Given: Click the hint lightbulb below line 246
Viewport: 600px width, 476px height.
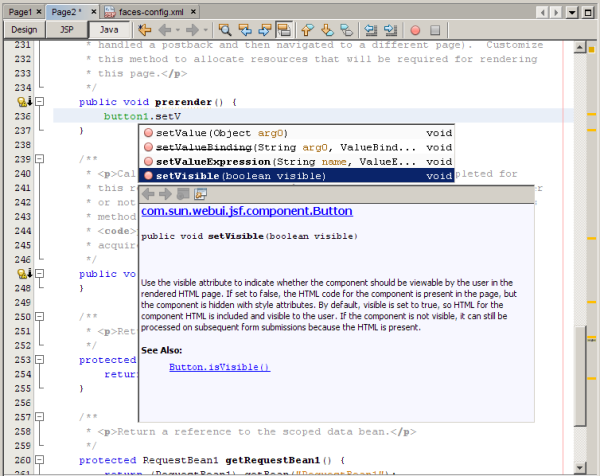Looking at the screenshot, I should 23,274.
